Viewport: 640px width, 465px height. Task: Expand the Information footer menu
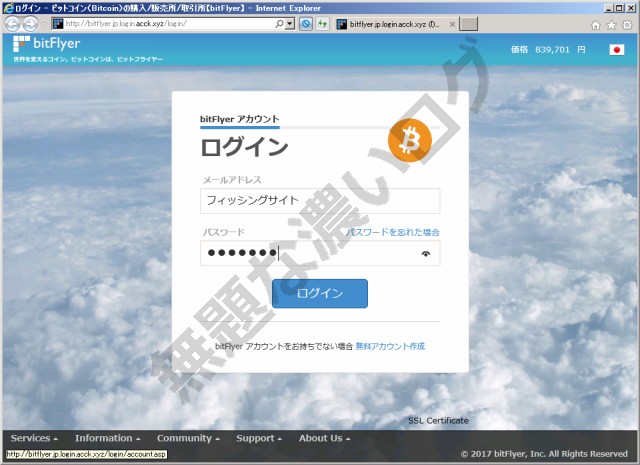[x=108, y=438]
